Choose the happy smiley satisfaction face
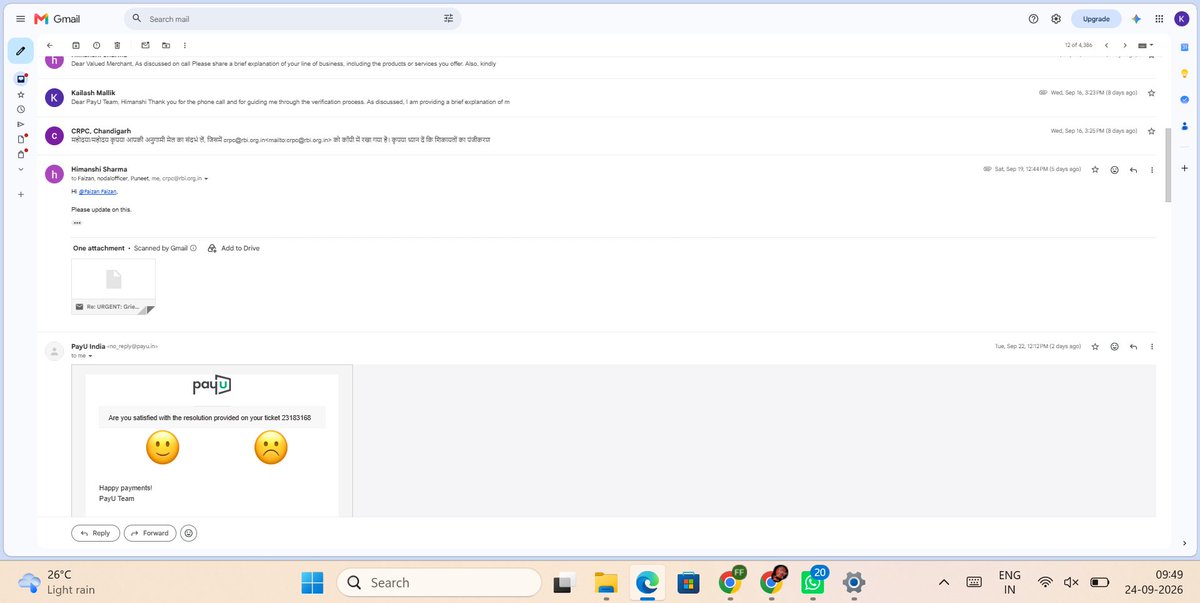 click(x=162, y=447)
